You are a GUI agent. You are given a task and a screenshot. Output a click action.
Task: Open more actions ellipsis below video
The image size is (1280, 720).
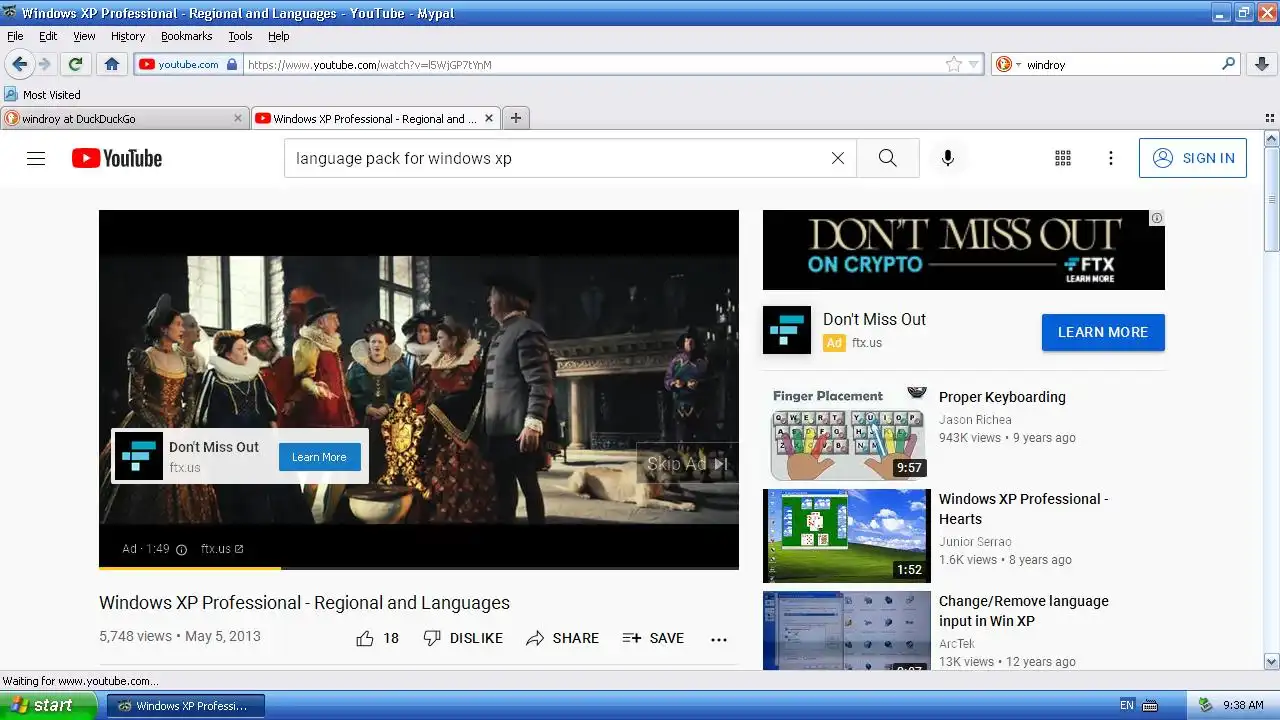pos(719,639)
